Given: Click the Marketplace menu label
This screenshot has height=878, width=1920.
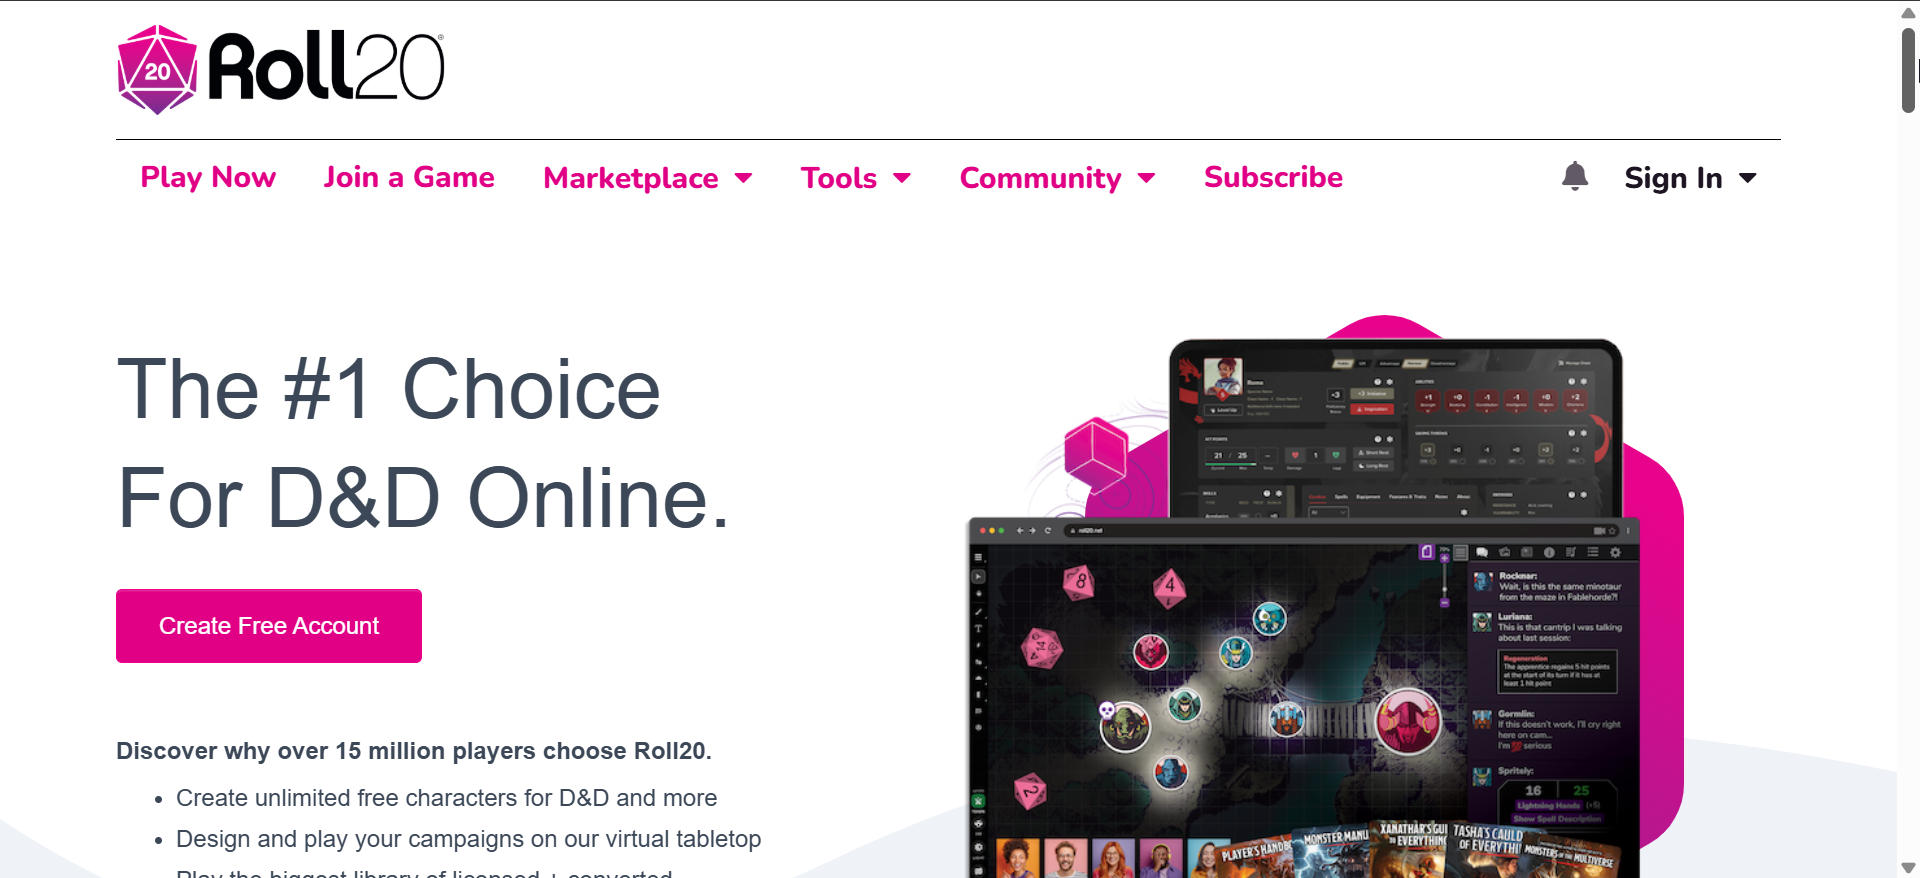Looking at the screenshot, I should [631, 178].
